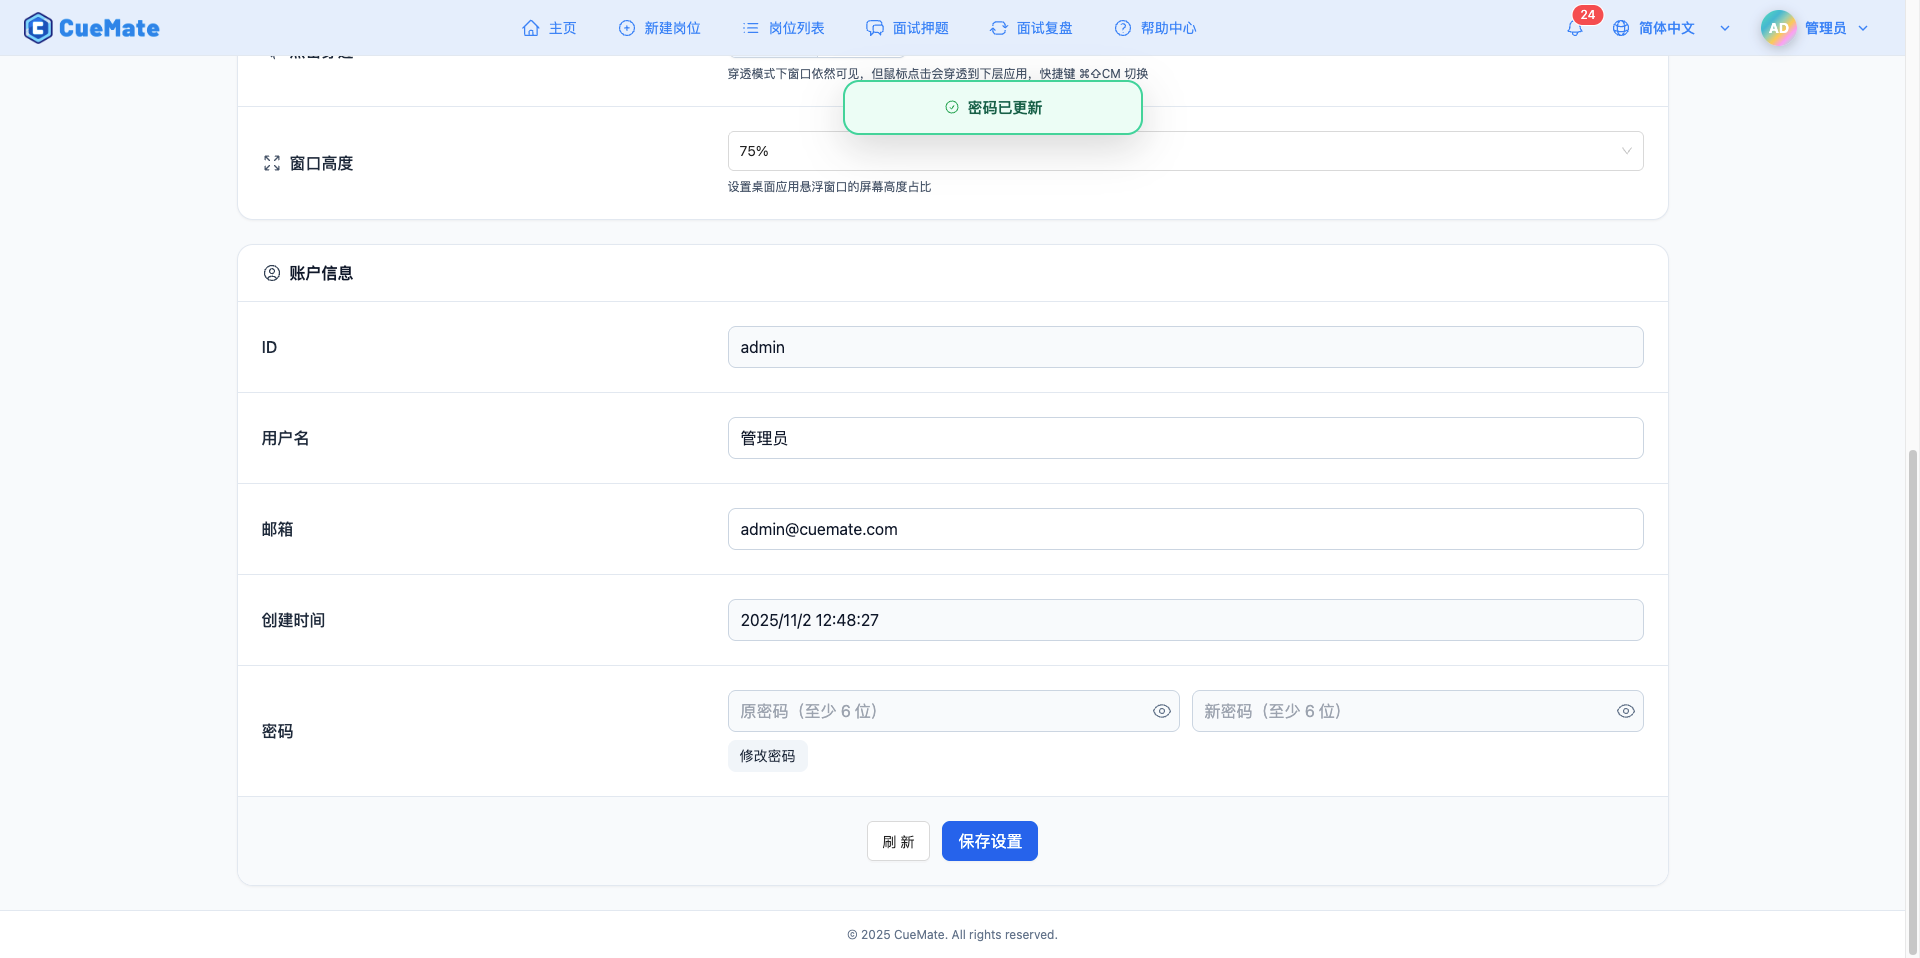Click the home icon beside 主页

click(x=531, y=28)
